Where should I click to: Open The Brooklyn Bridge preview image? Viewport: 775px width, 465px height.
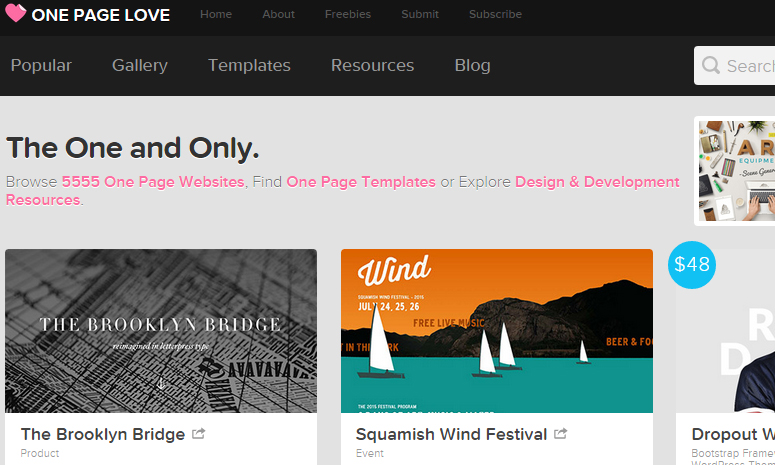[161, 331]
